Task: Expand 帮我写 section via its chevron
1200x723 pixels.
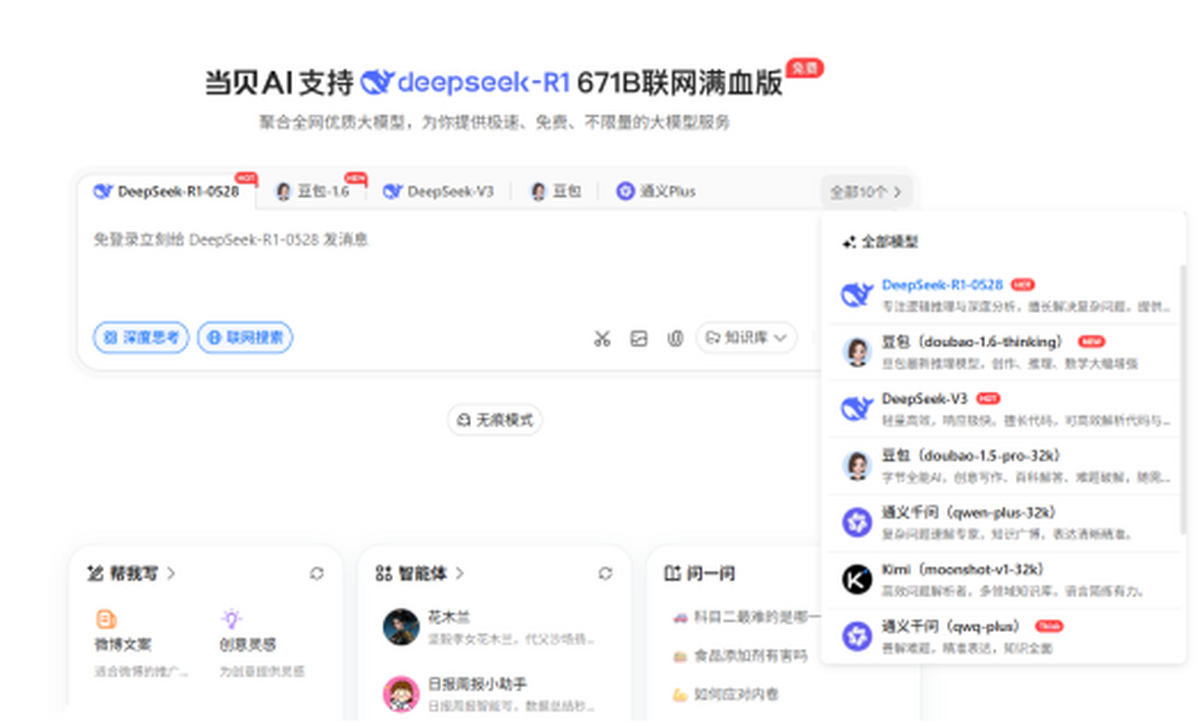Action: (171, 573)
